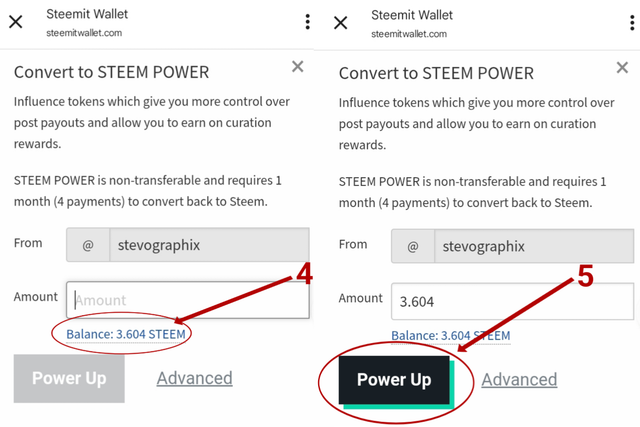
Task: Click the stevographix From field in step 4 panel
Action: point(209,245)
